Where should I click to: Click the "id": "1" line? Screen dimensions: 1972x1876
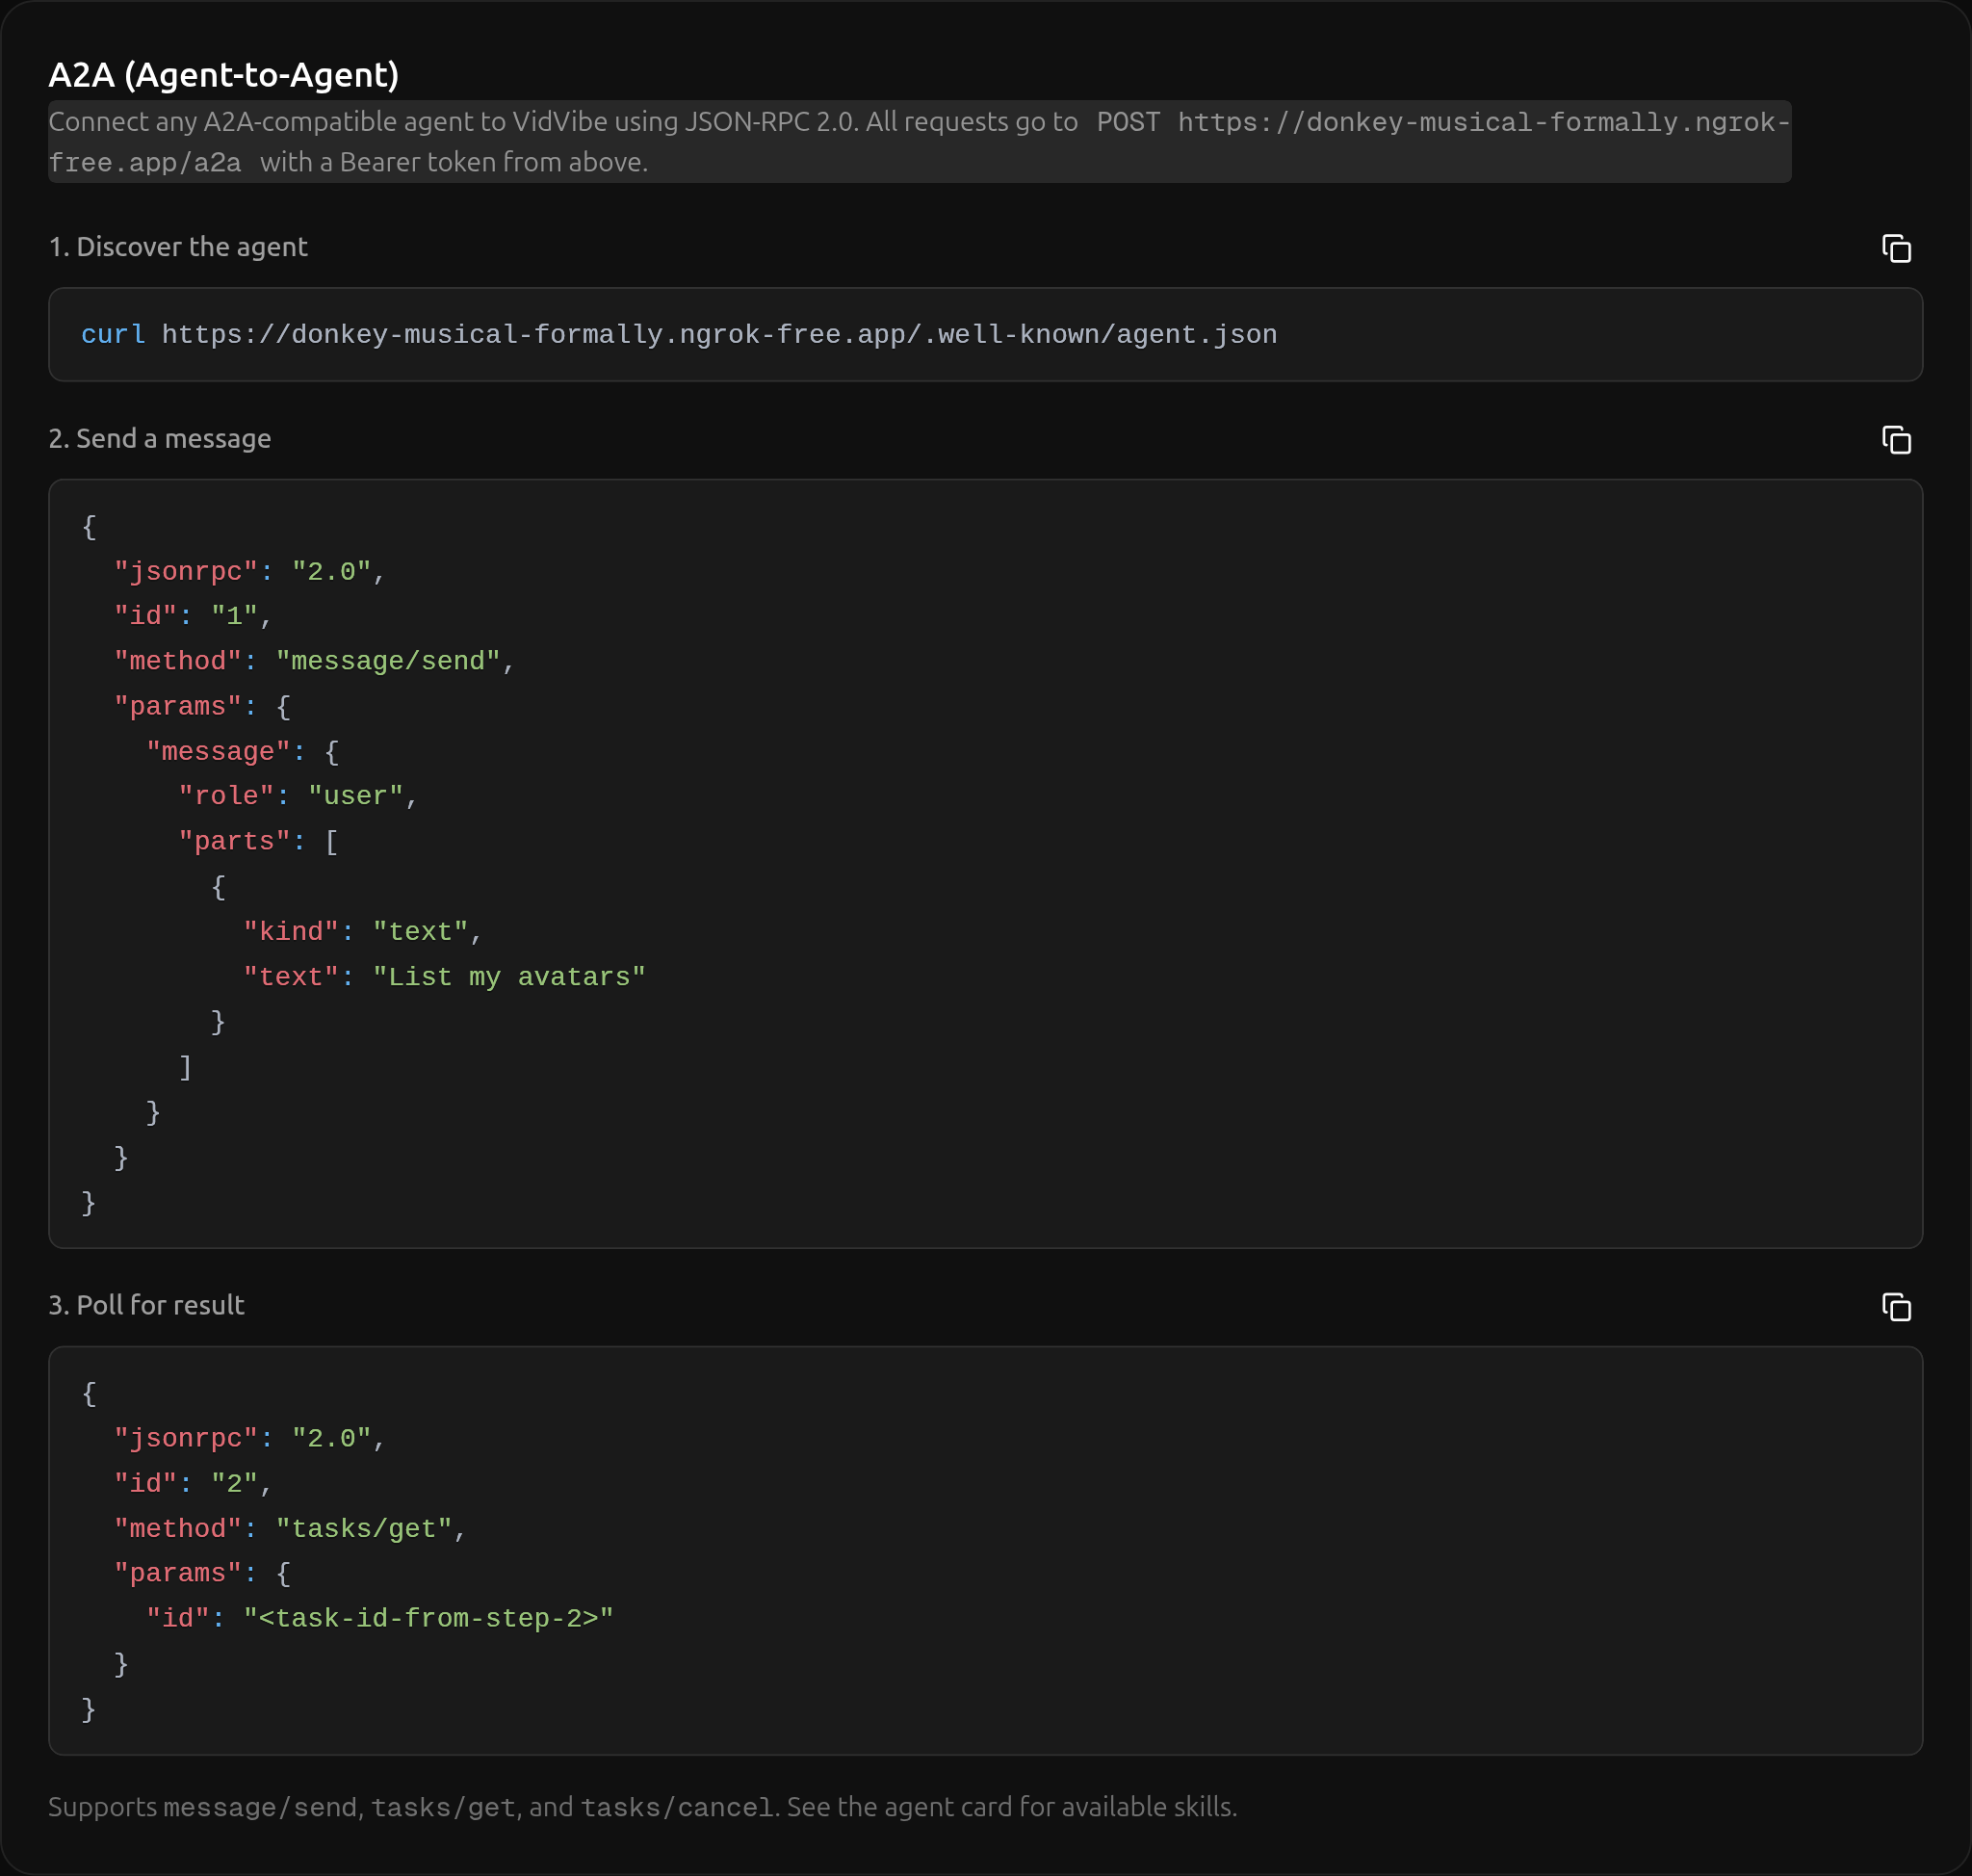tap(193, 616)
